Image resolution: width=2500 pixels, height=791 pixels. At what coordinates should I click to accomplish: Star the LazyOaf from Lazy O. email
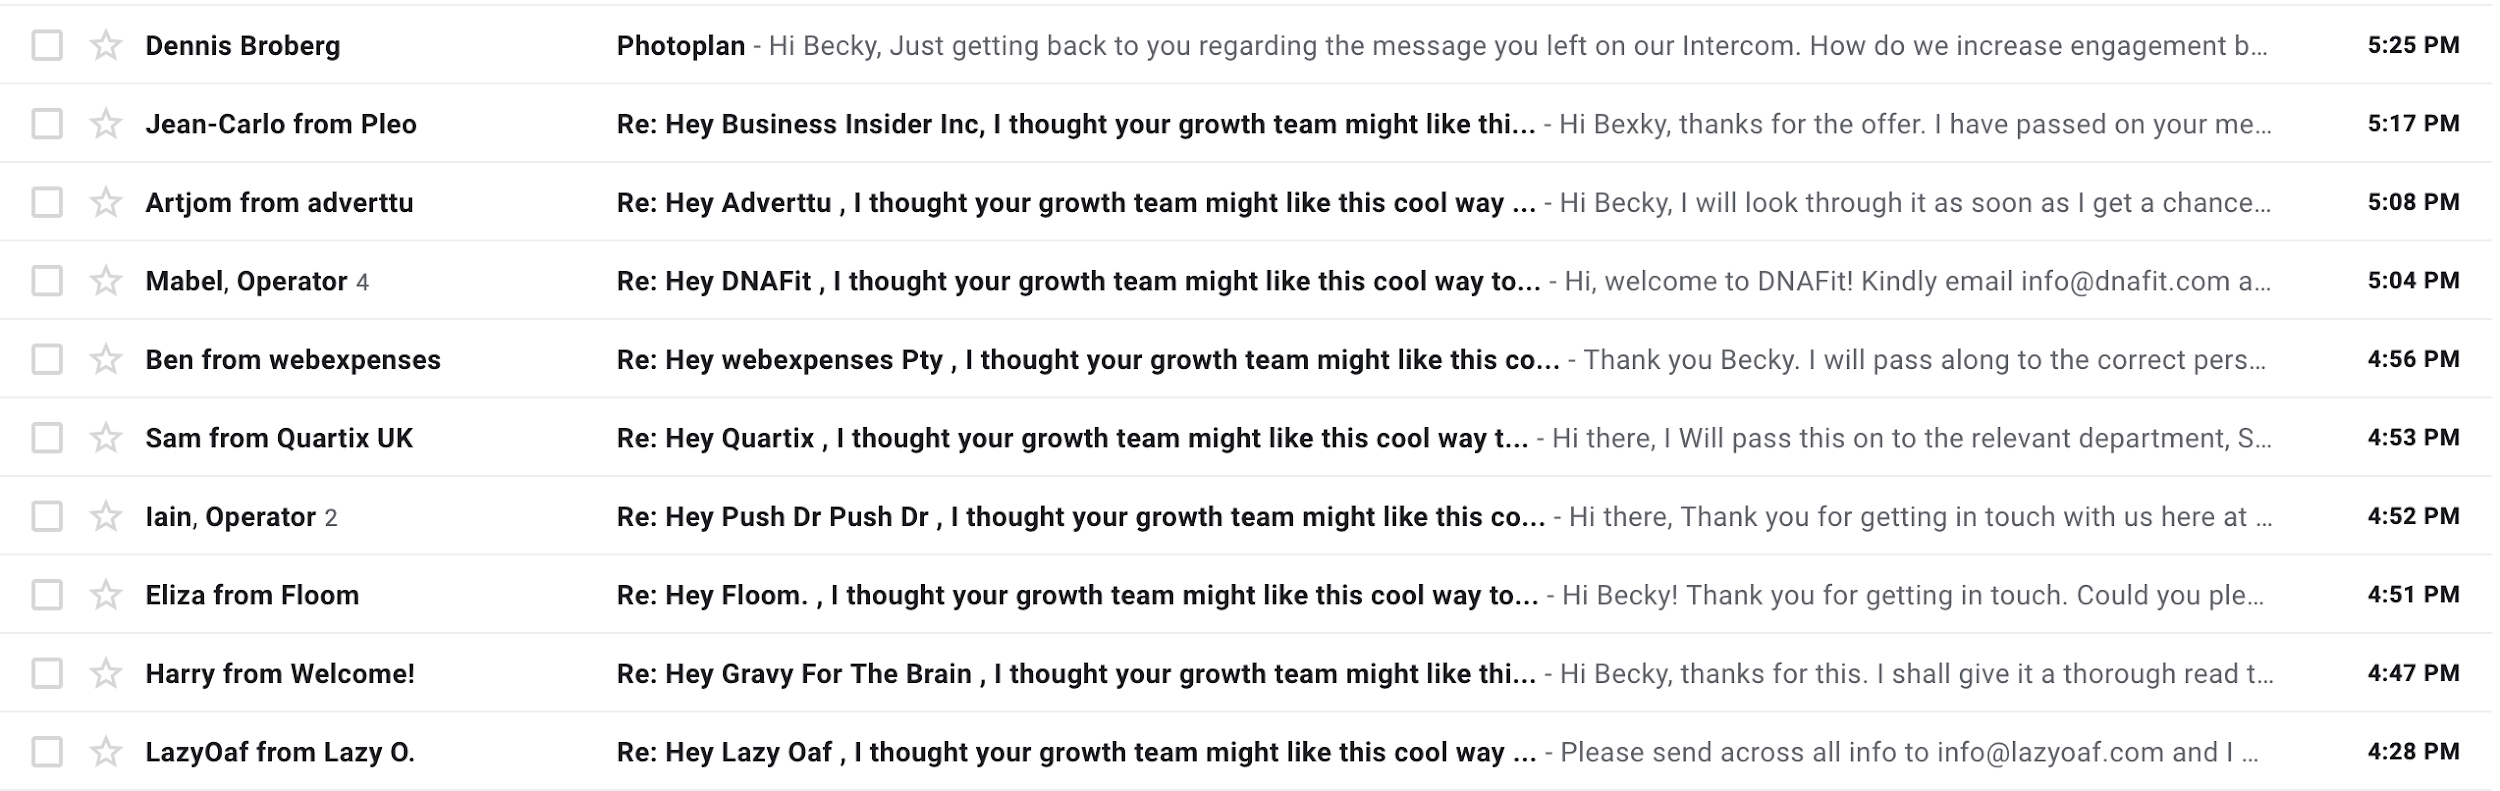(x=105, y=752)
